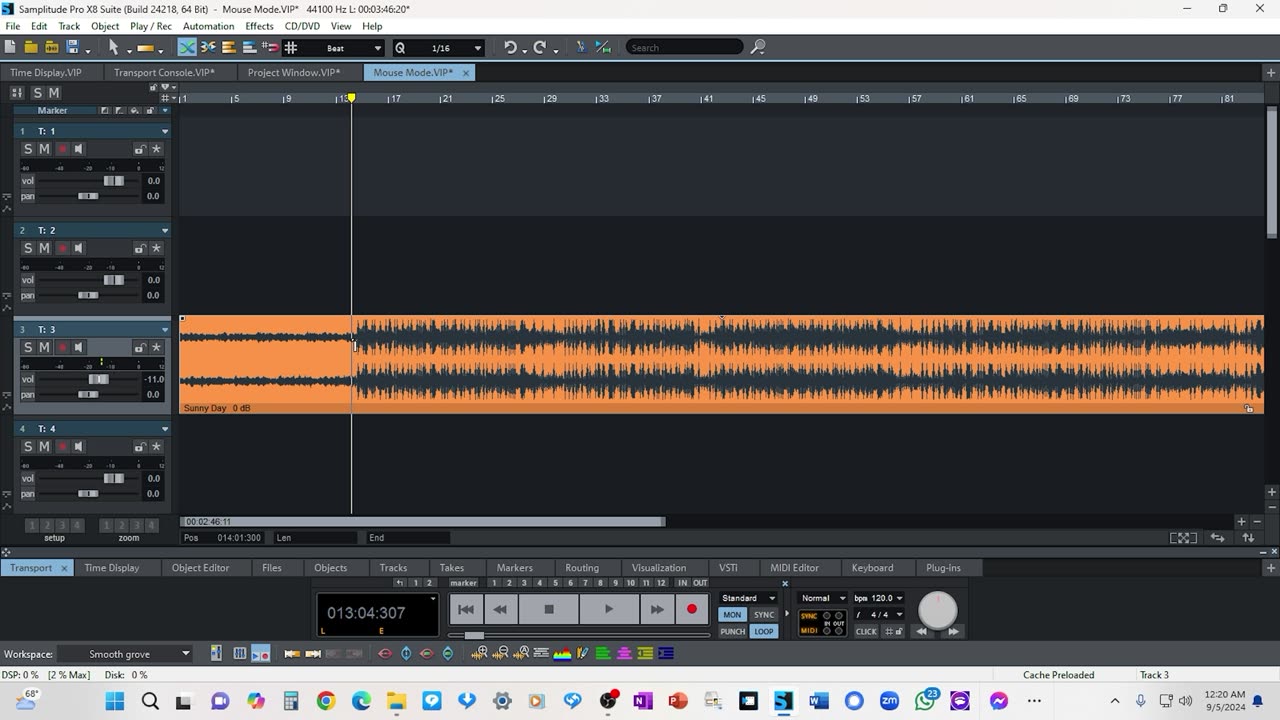The height and width of the screenshot is (720, 1280).
Task: Click the colorful spectrum display icon
Action: (x=562, y=653)
